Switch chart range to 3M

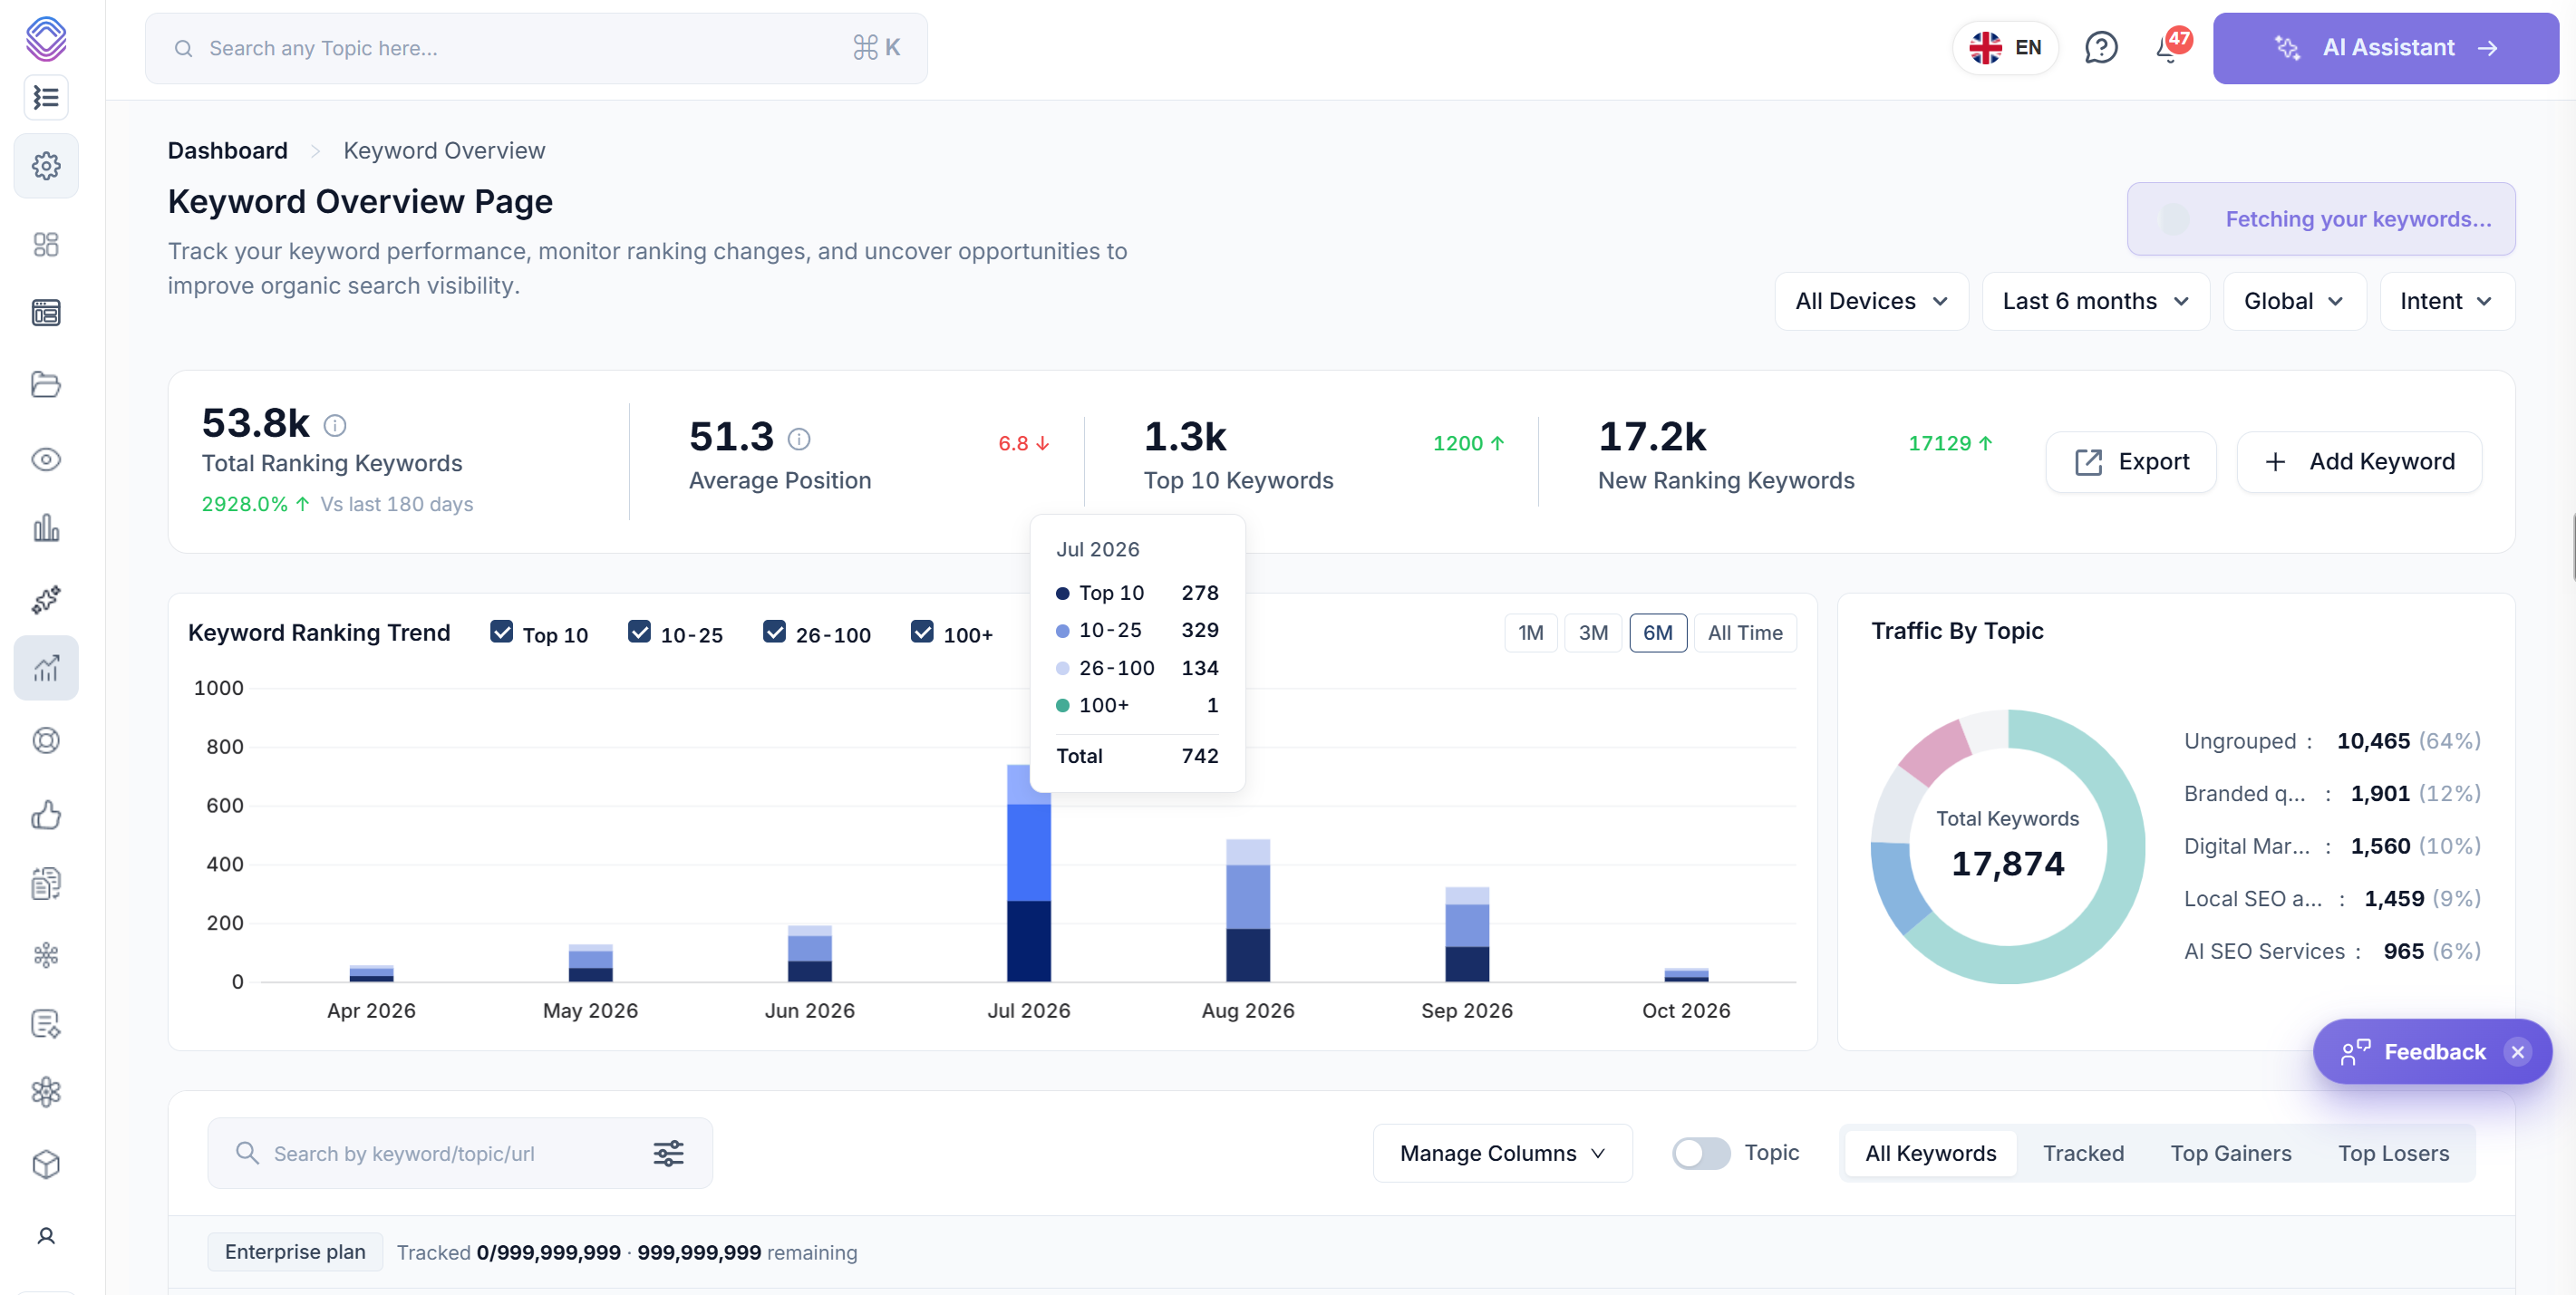click(x=1593, y=633)
